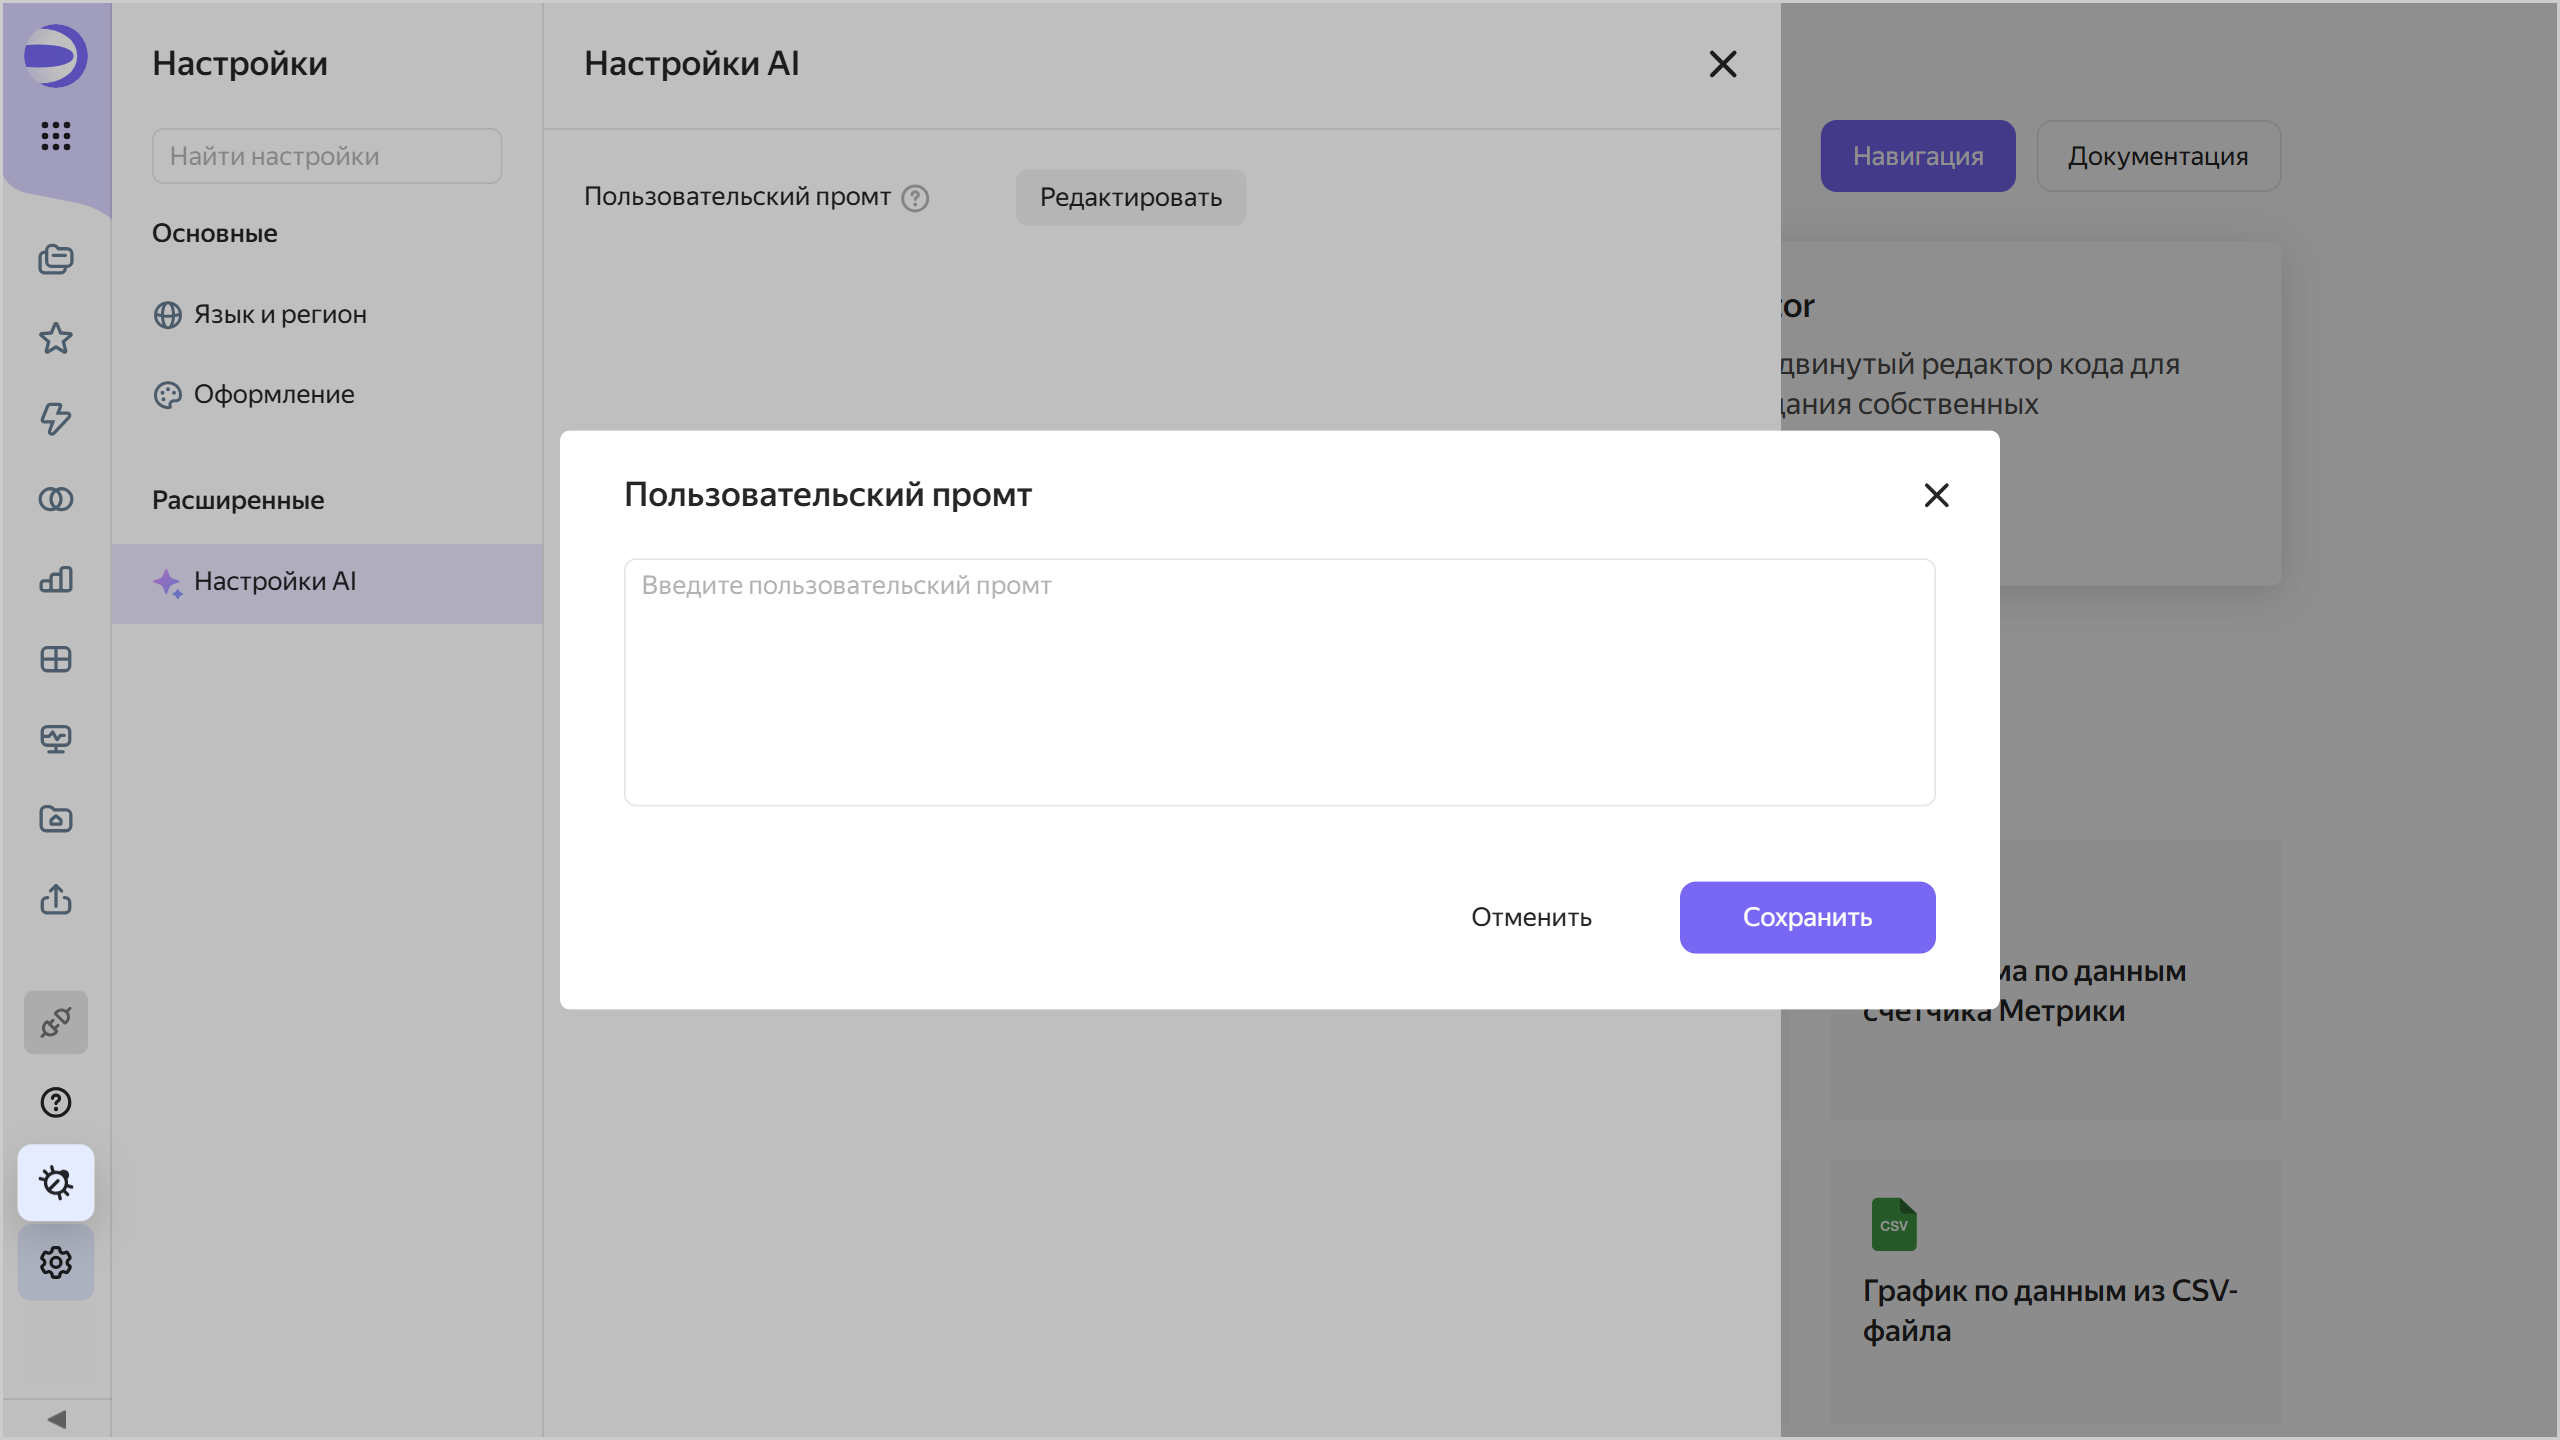Screen dimensions: 2560x1440
Task: Open the monitor reports sidebar icon
Action: pyautogui.click(x=56, y=739)
